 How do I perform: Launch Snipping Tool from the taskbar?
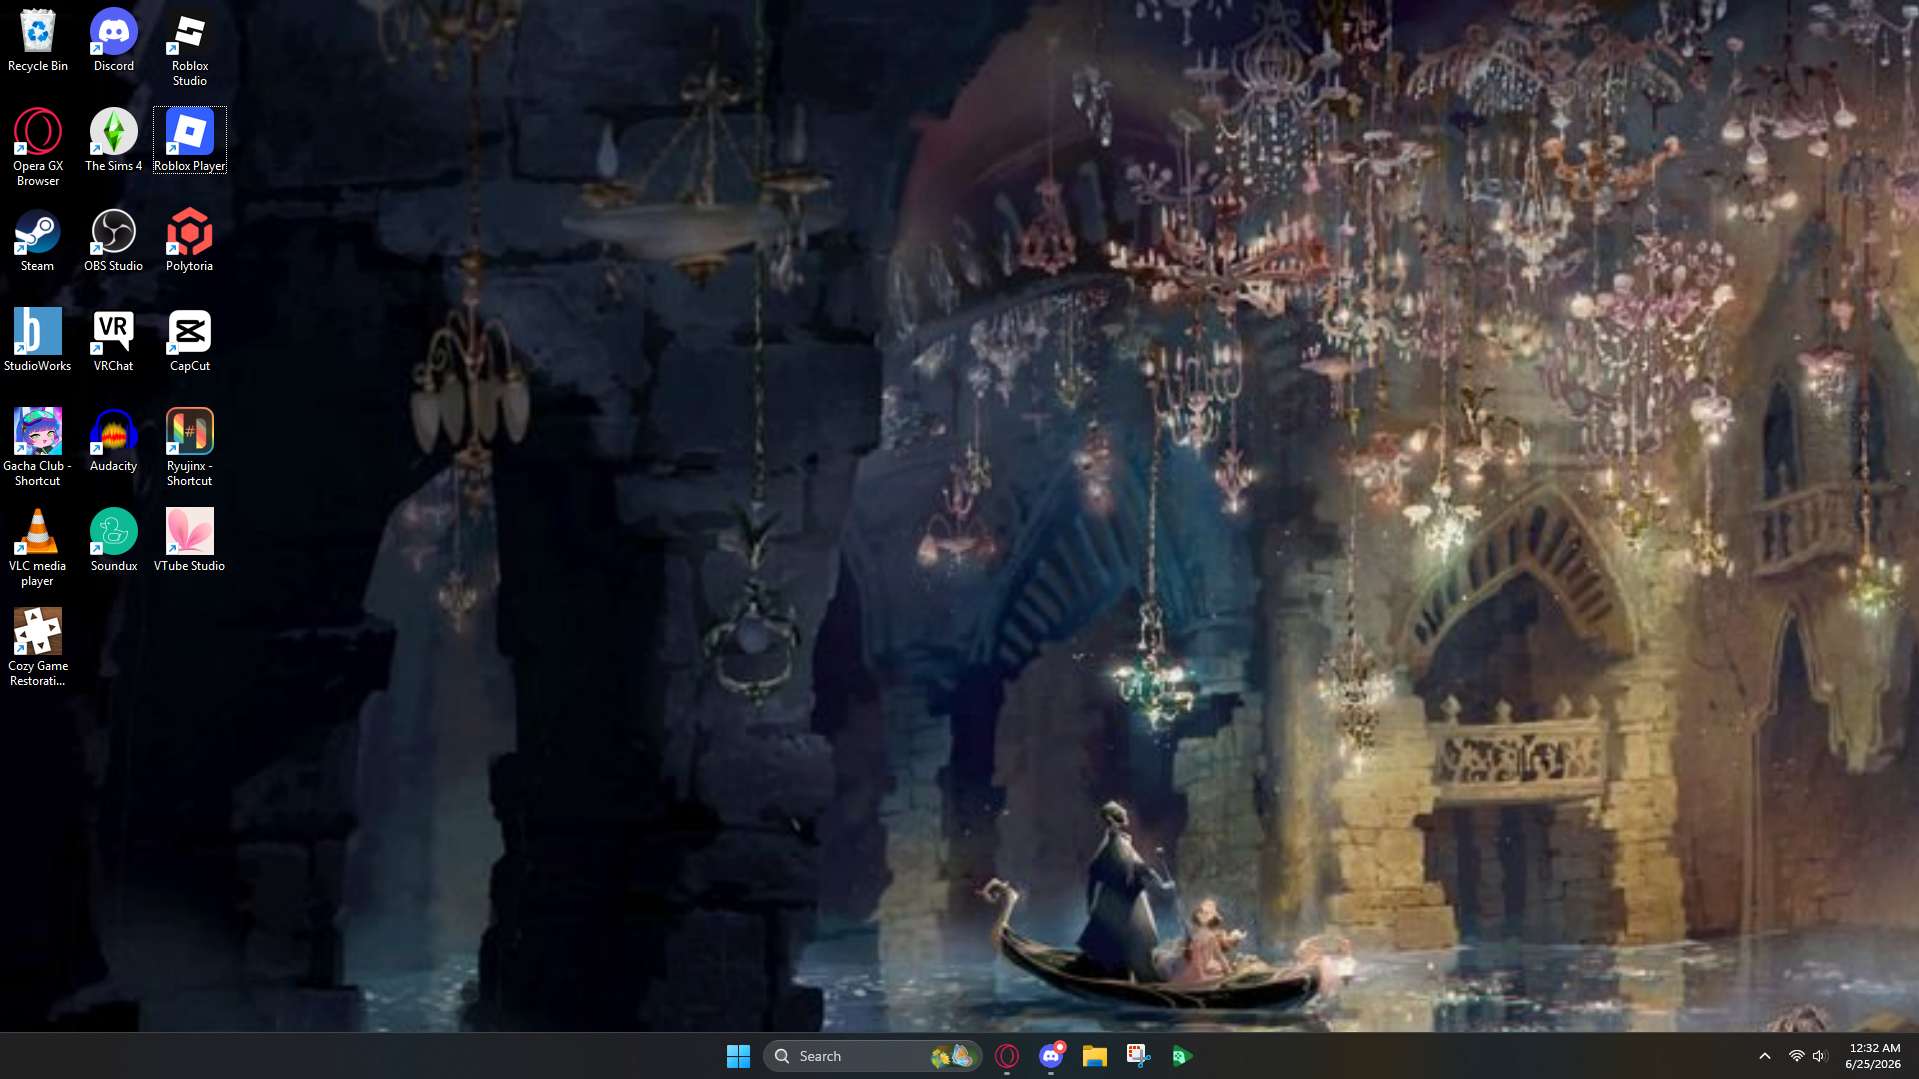pos(1139,1056)
